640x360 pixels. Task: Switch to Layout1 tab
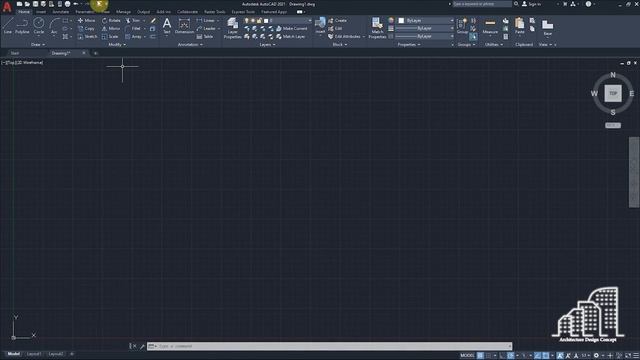34,354
